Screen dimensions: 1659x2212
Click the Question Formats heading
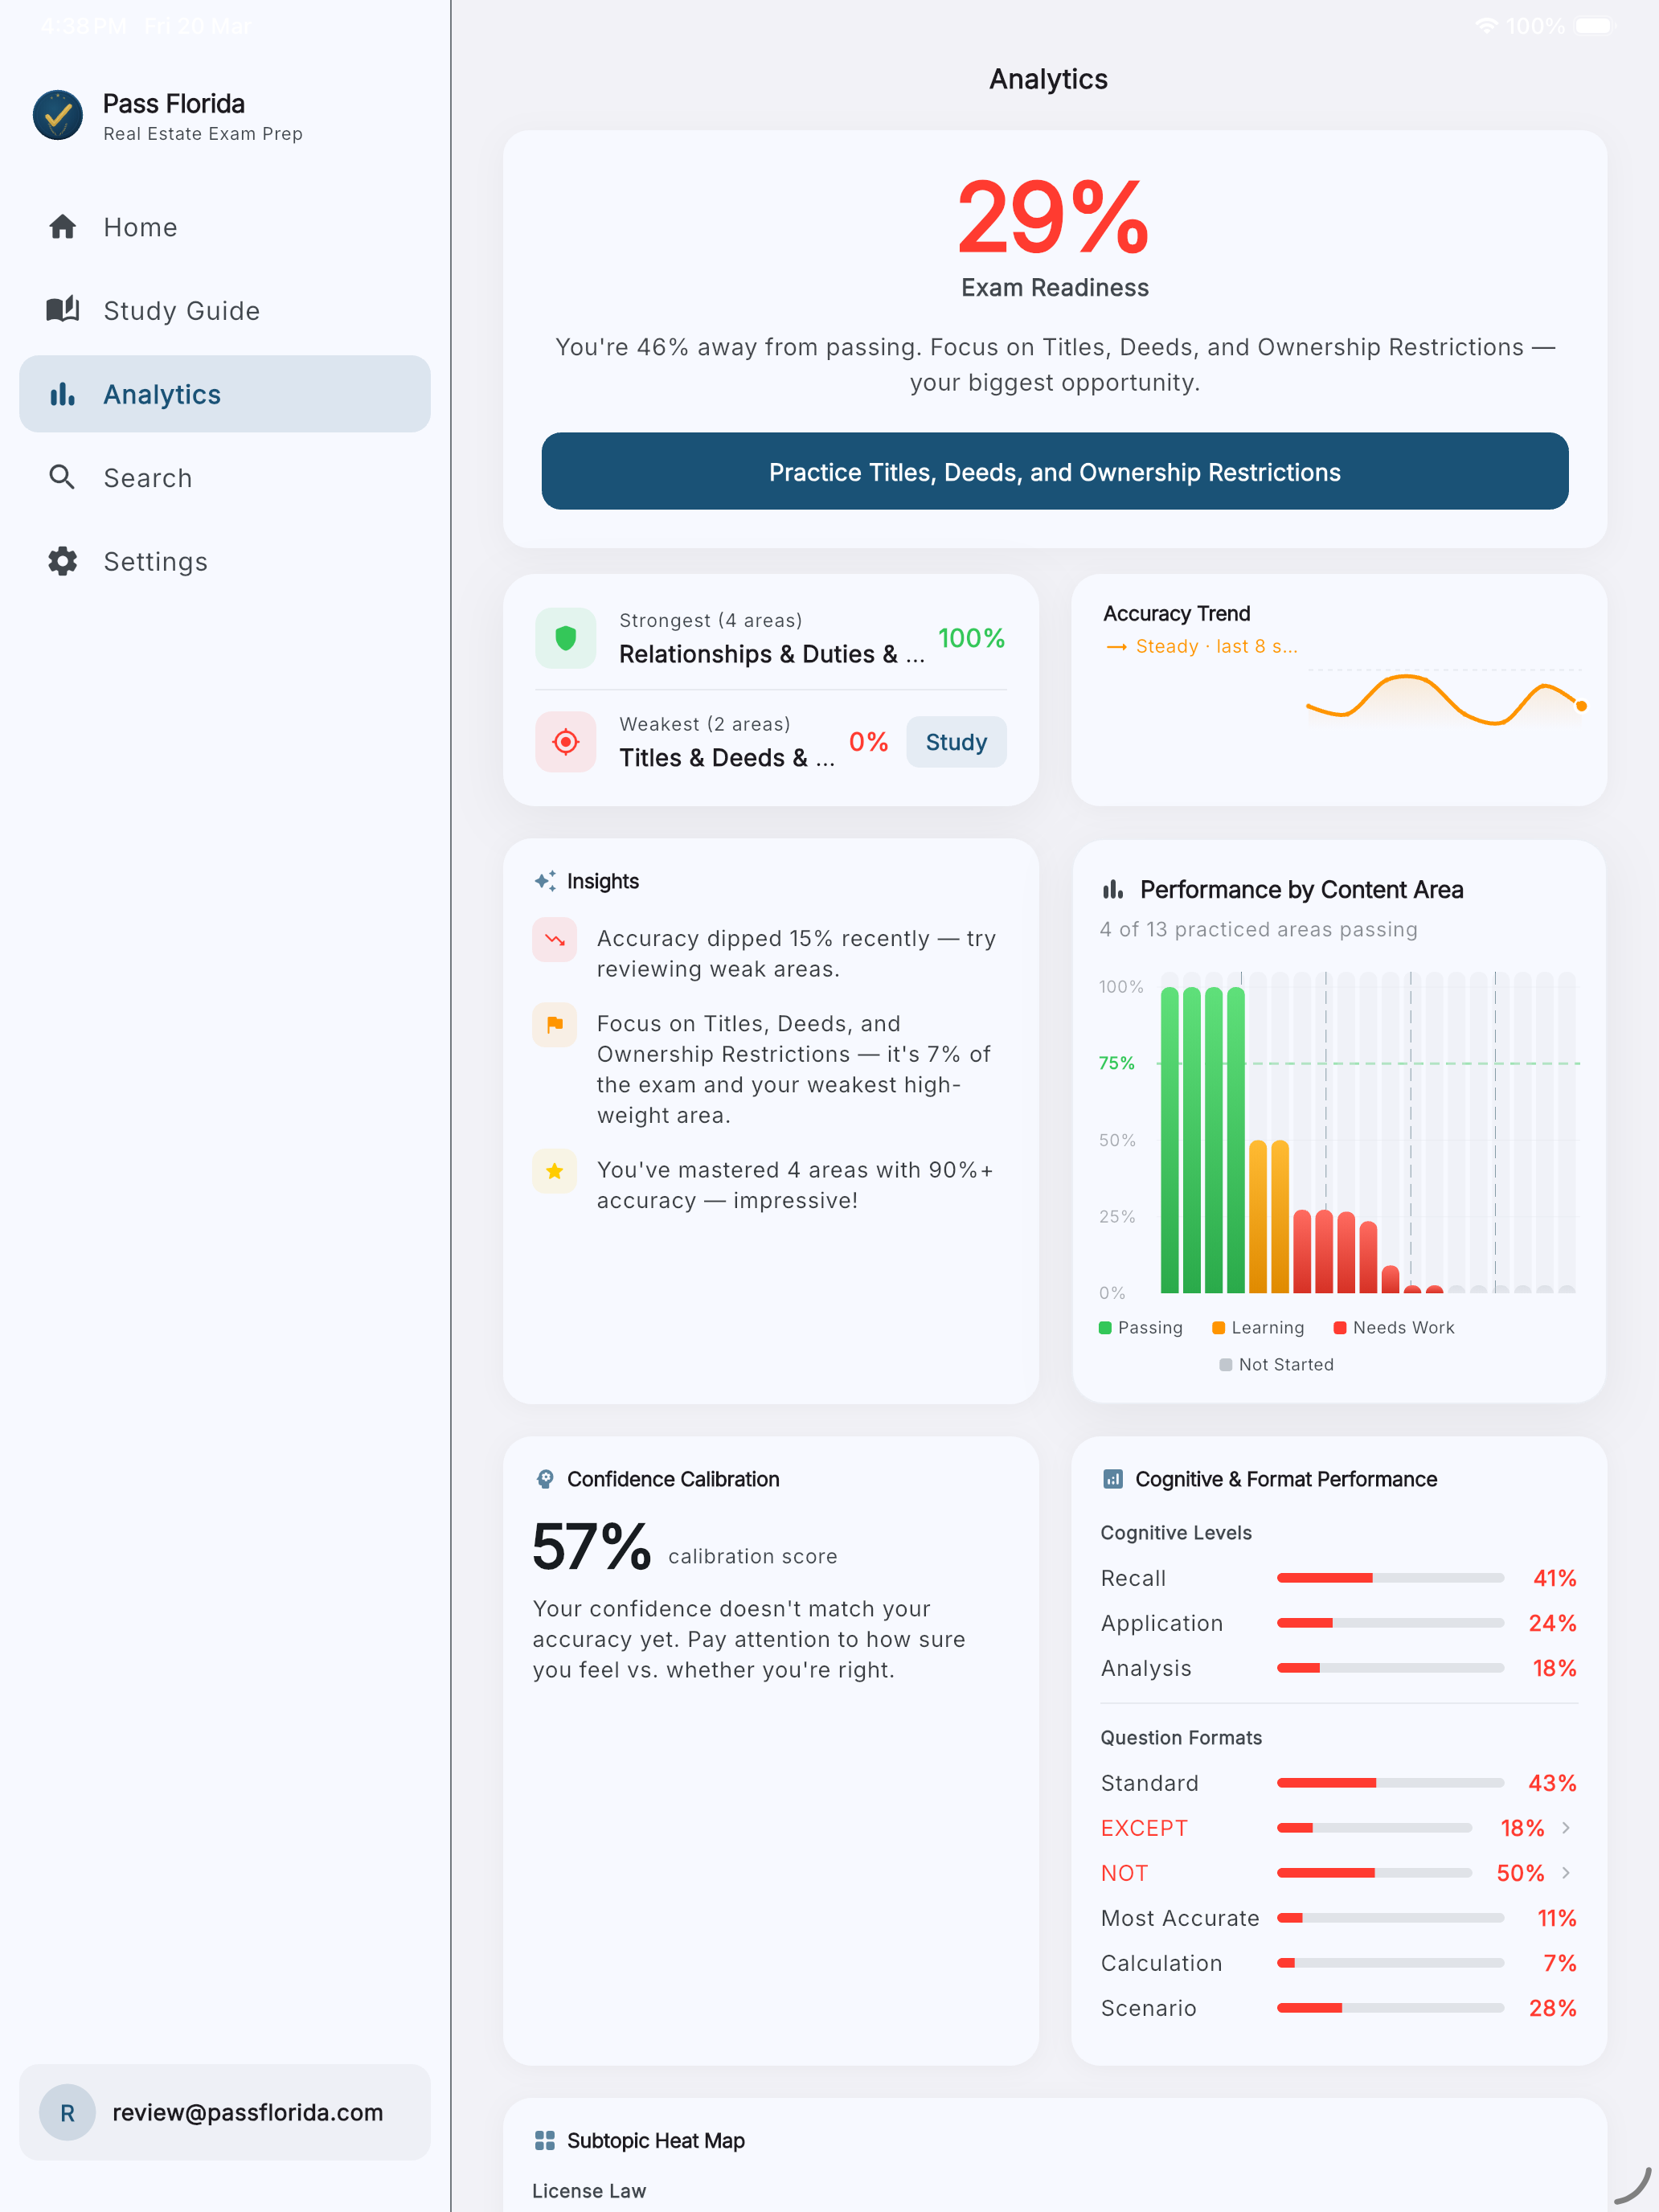click(1181, 1738)
